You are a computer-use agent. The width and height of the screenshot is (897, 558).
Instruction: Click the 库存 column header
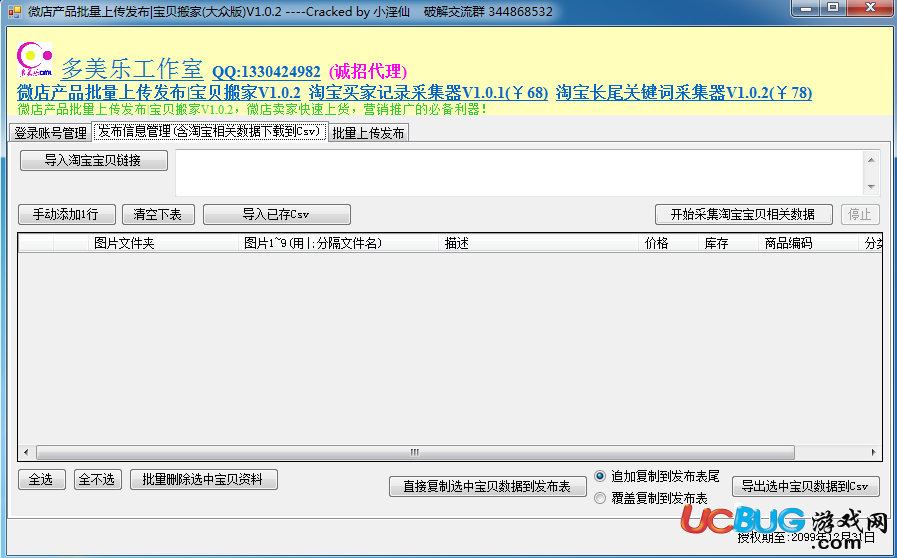point(729,243)
